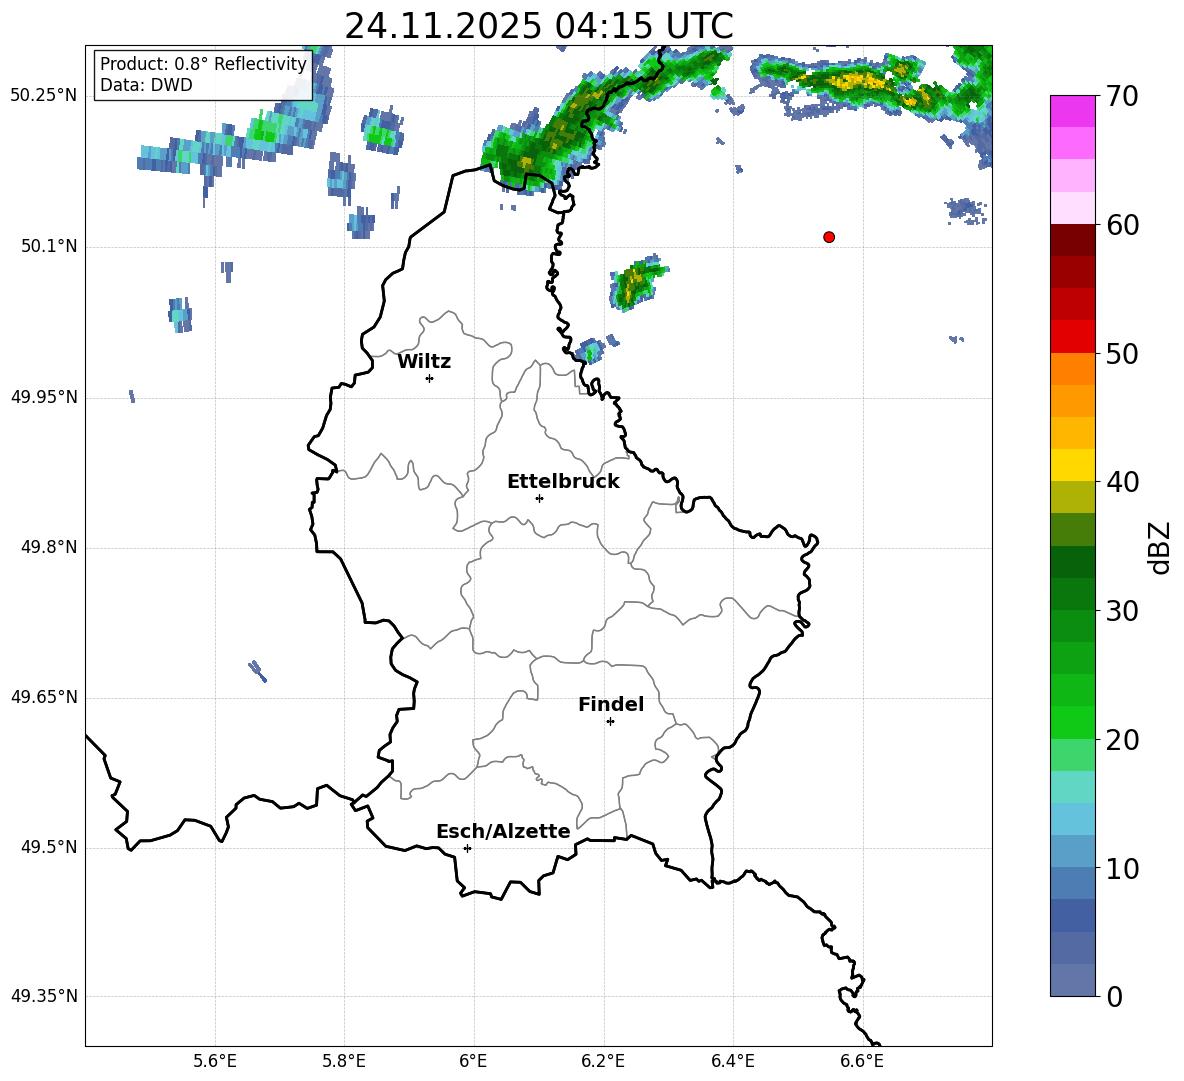1184x1081 pixels.
Task: Click the isolated rain cell west of red dot
Action: click(x=637, y=282)
